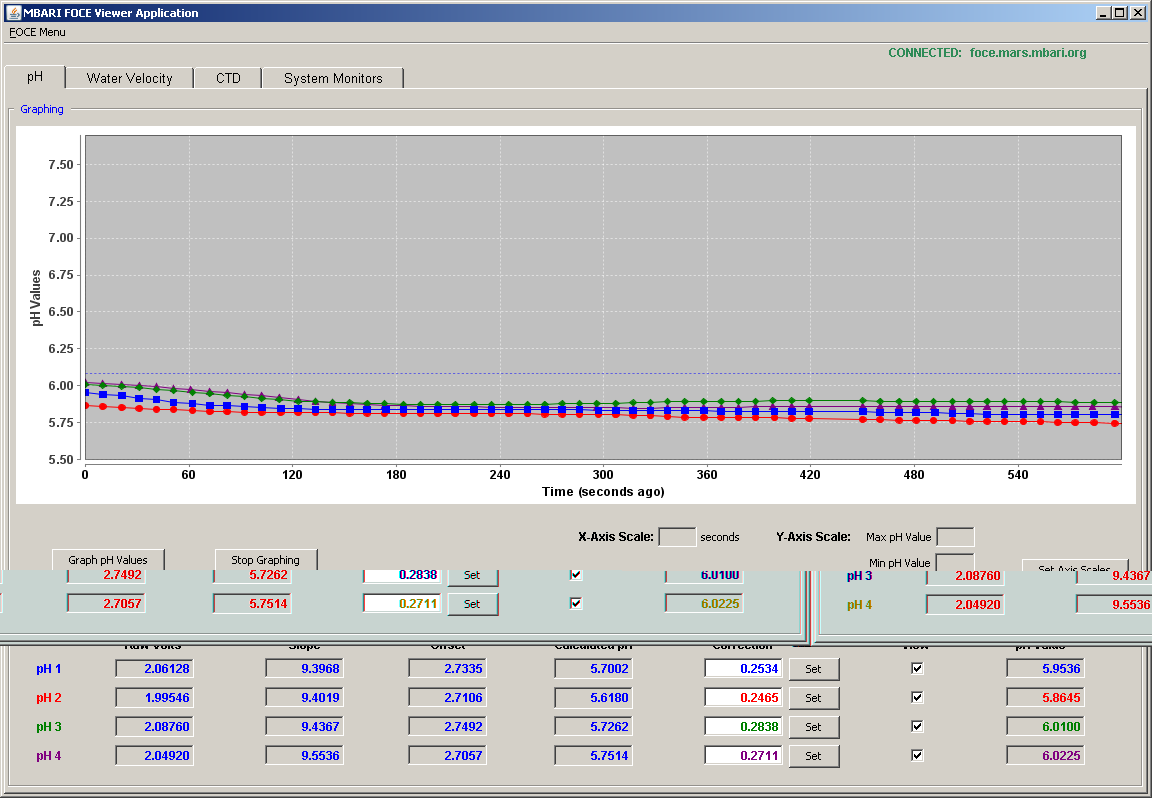The height and width of the screenshot is (798, 1152).
Task: Click Set button for pH 4 correction
Action: pos(813,755)
